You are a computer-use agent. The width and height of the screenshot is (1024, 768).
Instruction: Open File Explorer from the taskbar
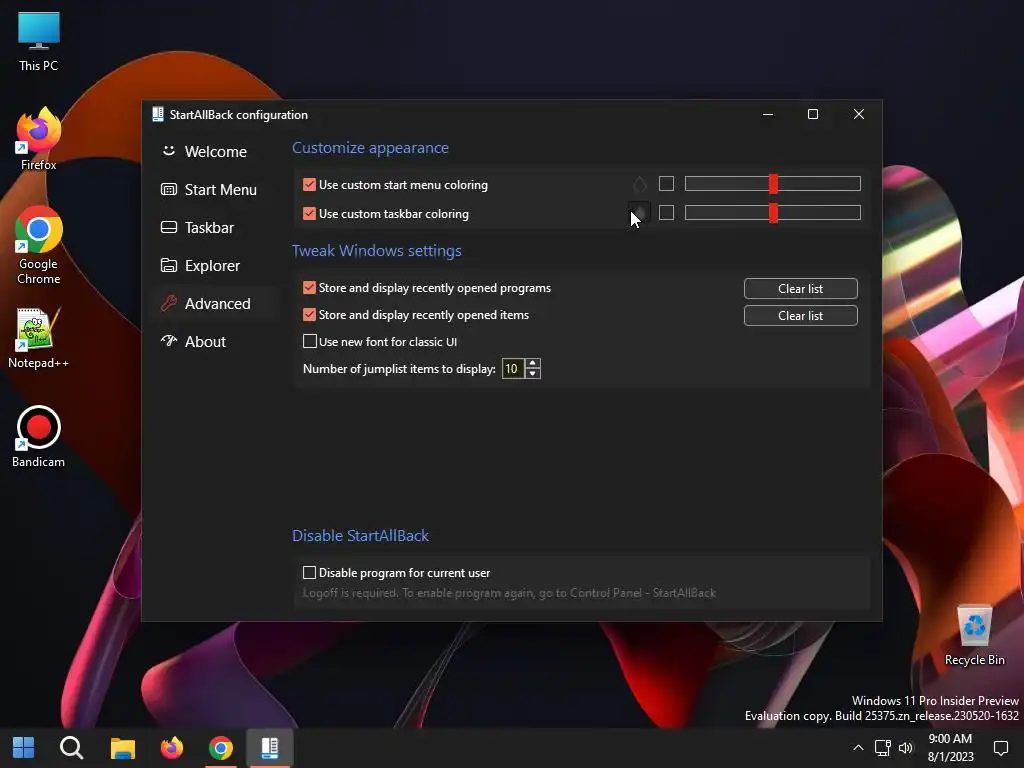[122, 747]
